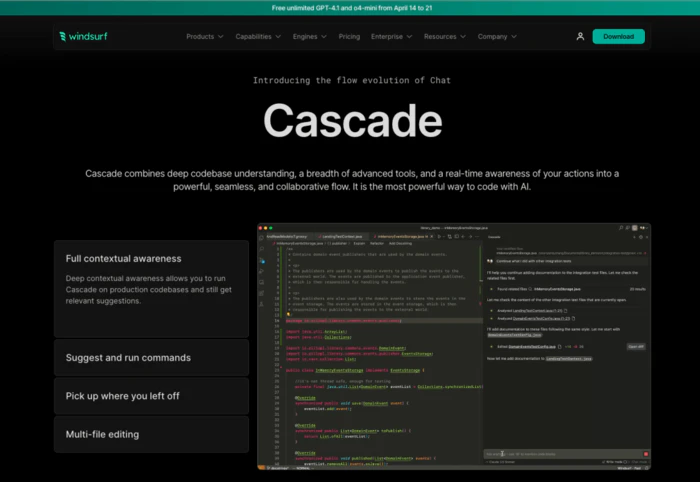Open Run and Debug in the IDE sidebar

point(262,271)
